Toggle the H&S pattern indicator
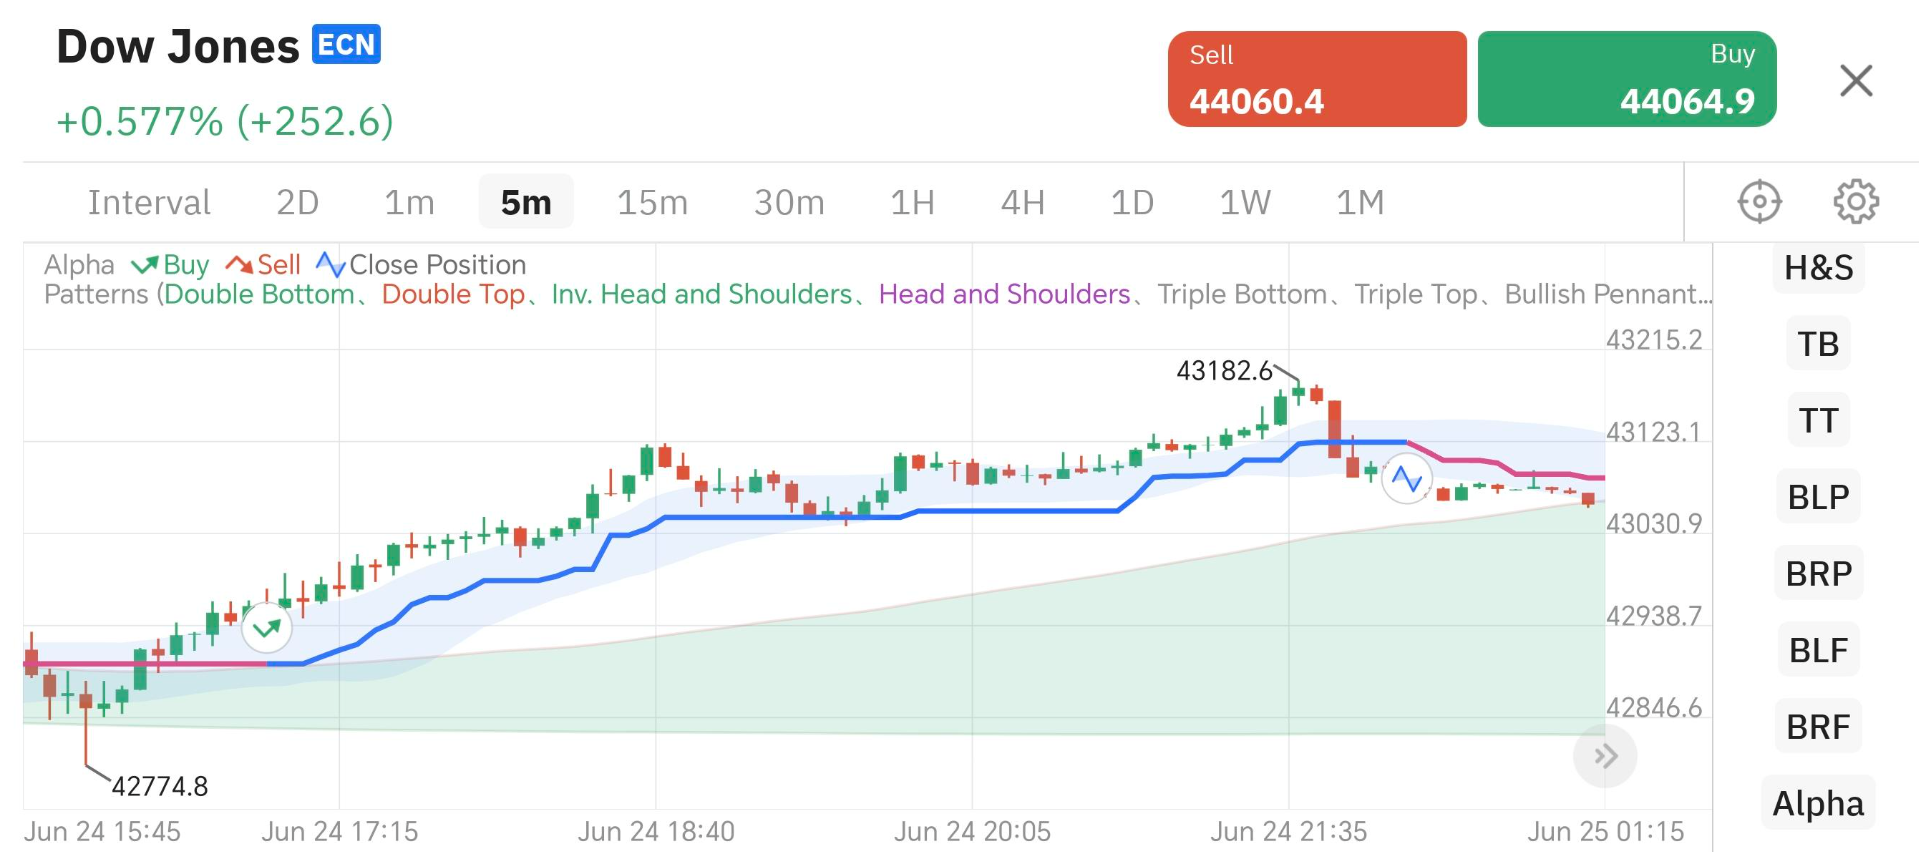This screenshot has width=1919, height=852. pos(1818,268)
